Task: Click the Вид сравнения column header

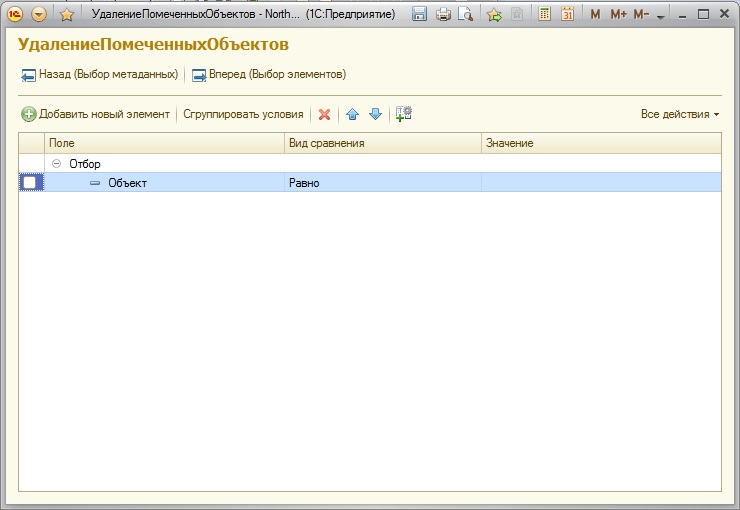Action: 383,143
